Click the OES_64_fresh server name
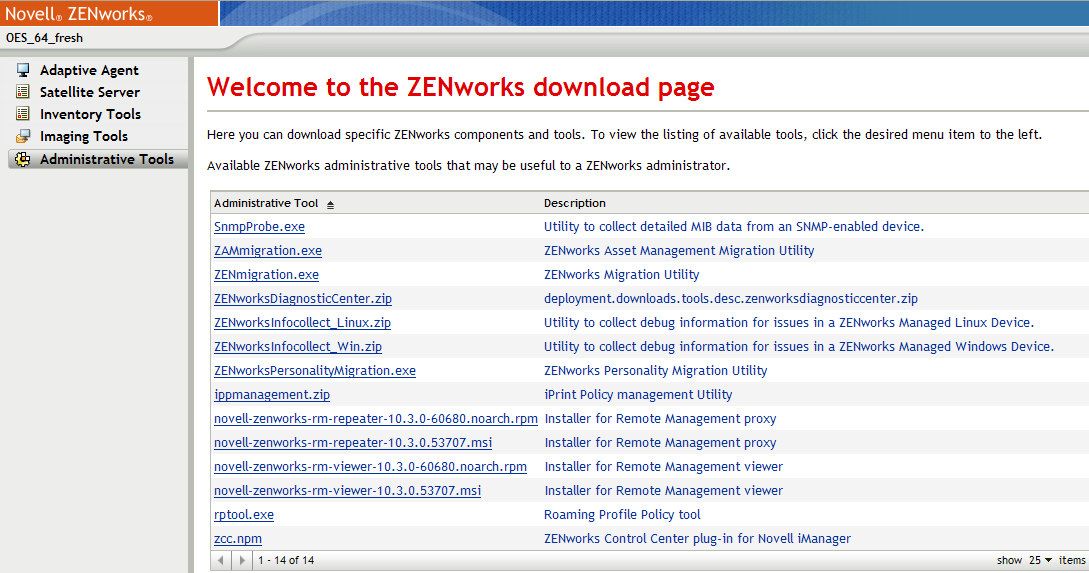 (44, 38)
